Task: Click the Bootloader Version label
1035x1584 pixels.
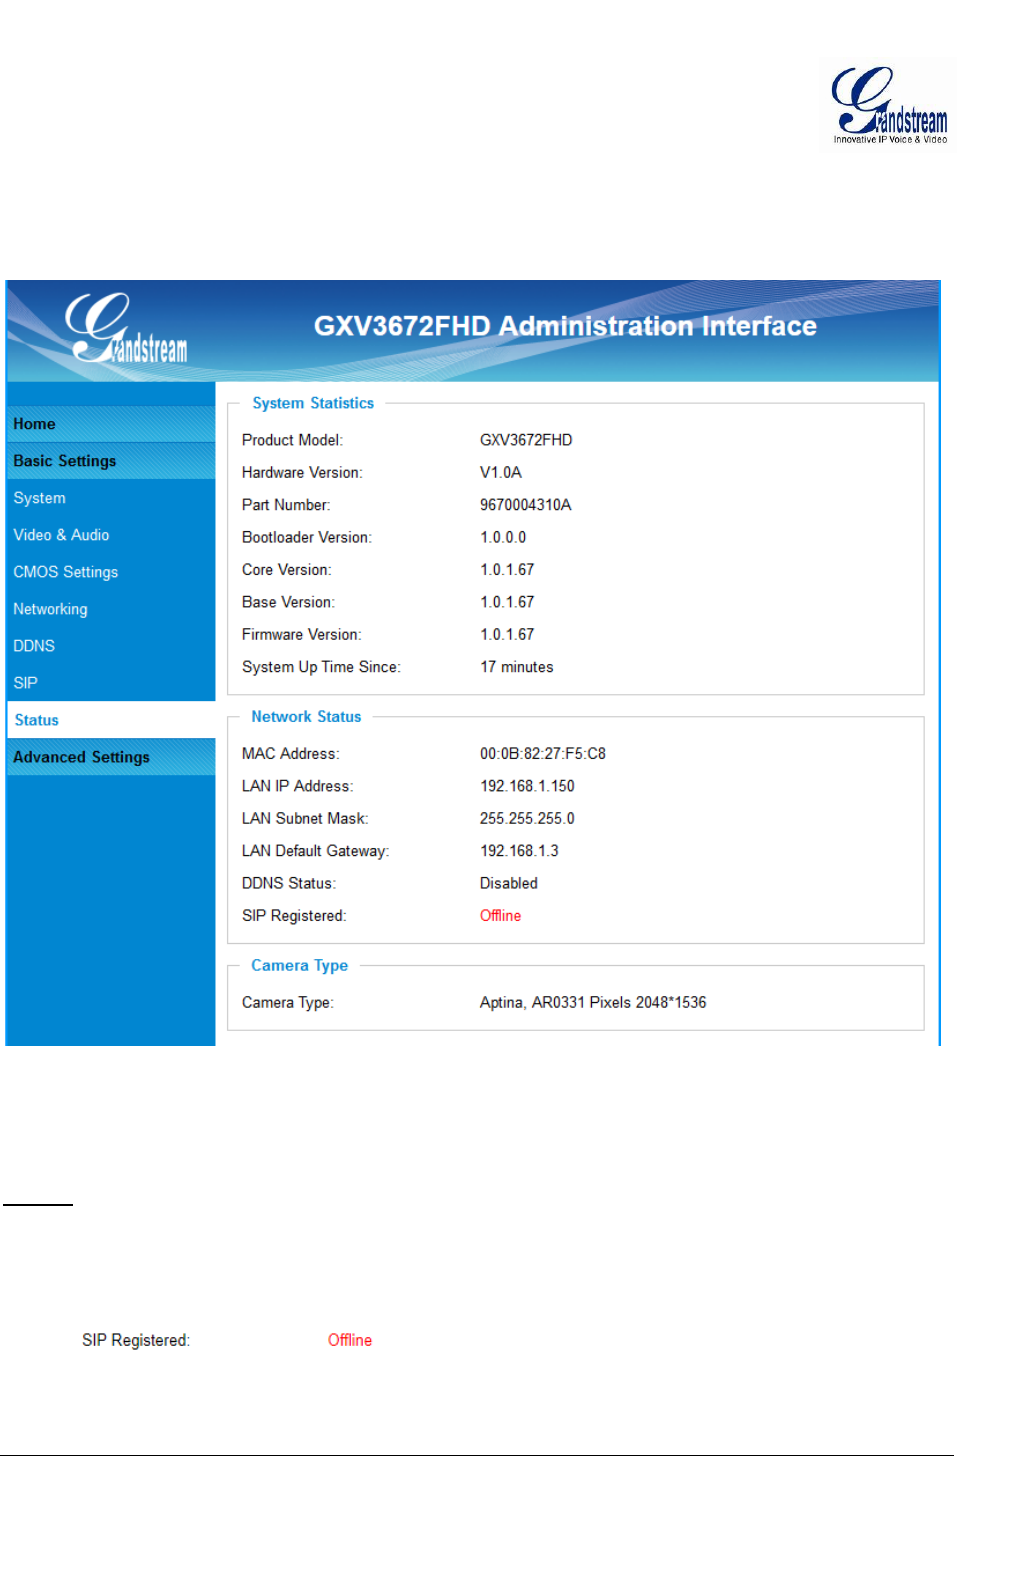Action: point(307,537)
